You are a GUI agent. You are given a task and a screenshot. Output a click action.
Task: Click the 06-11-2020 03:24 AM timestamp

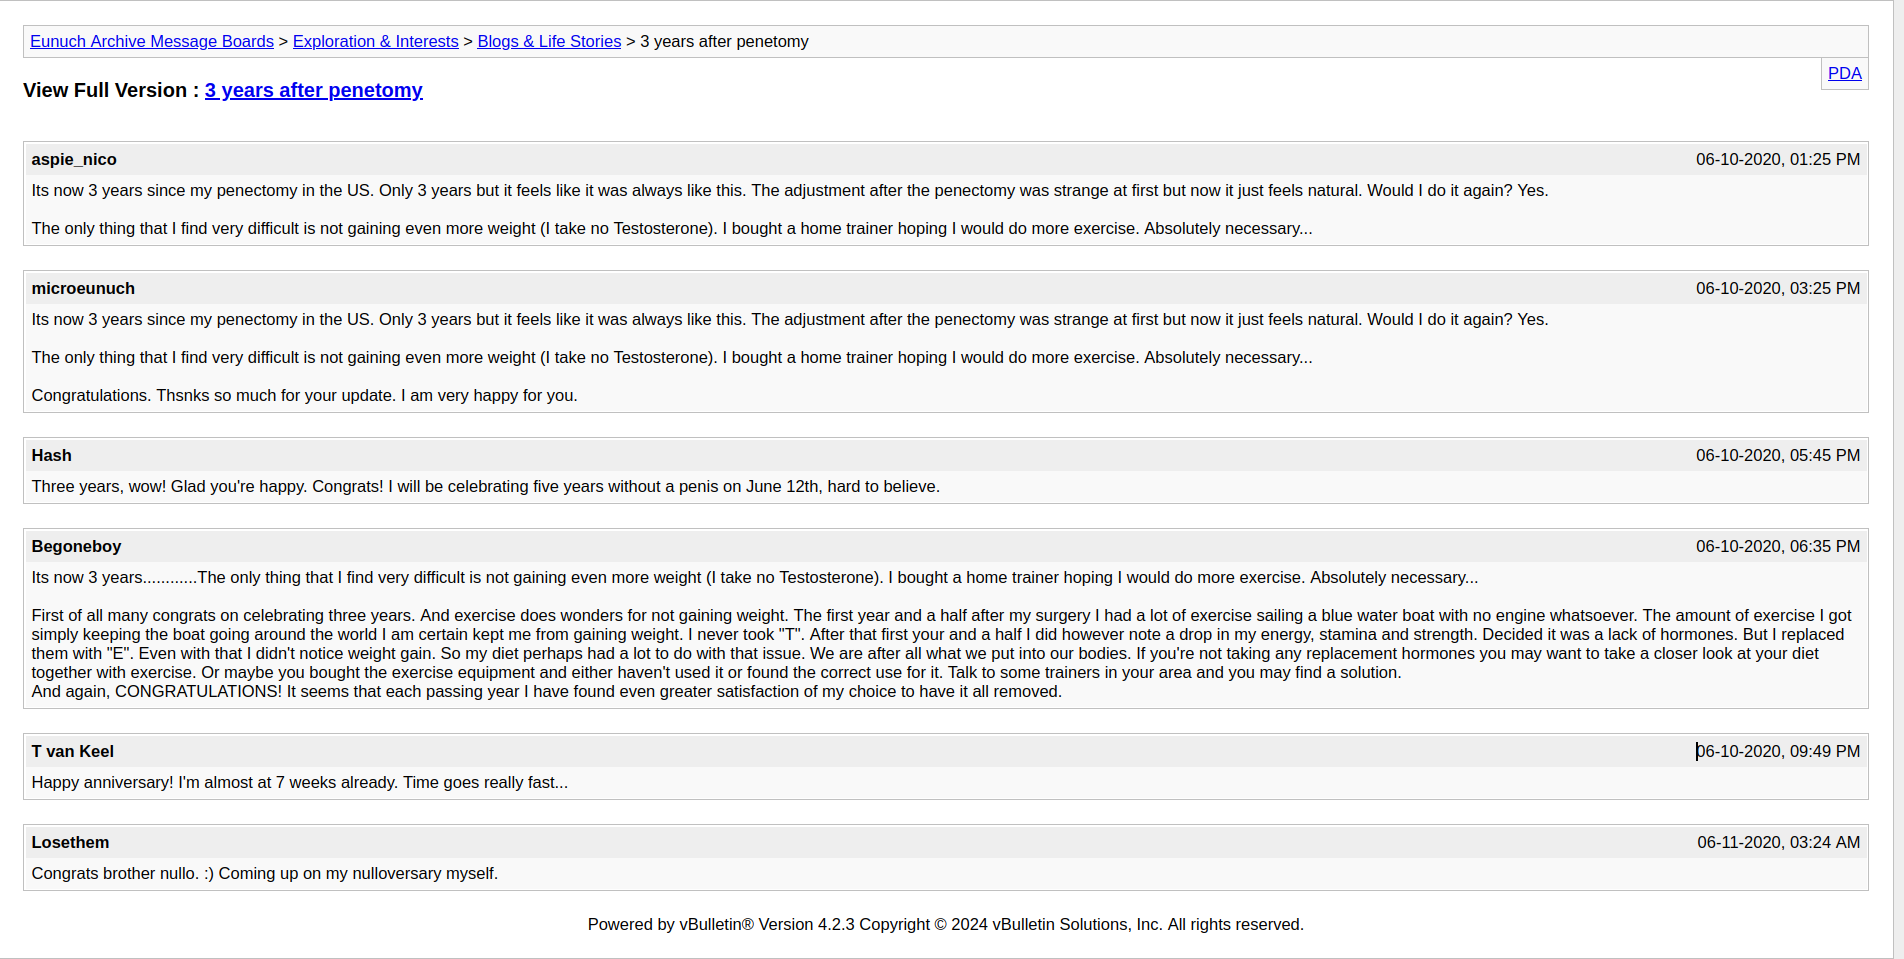[x=1778, y=842]
